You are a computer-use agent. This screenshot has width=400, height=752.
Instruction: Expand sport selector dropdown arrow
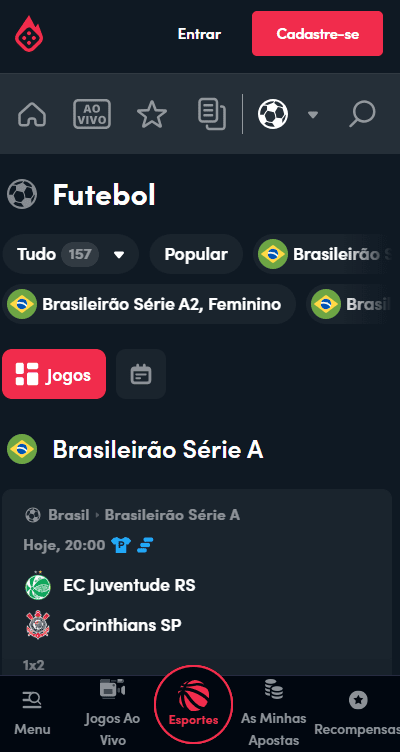313,115
